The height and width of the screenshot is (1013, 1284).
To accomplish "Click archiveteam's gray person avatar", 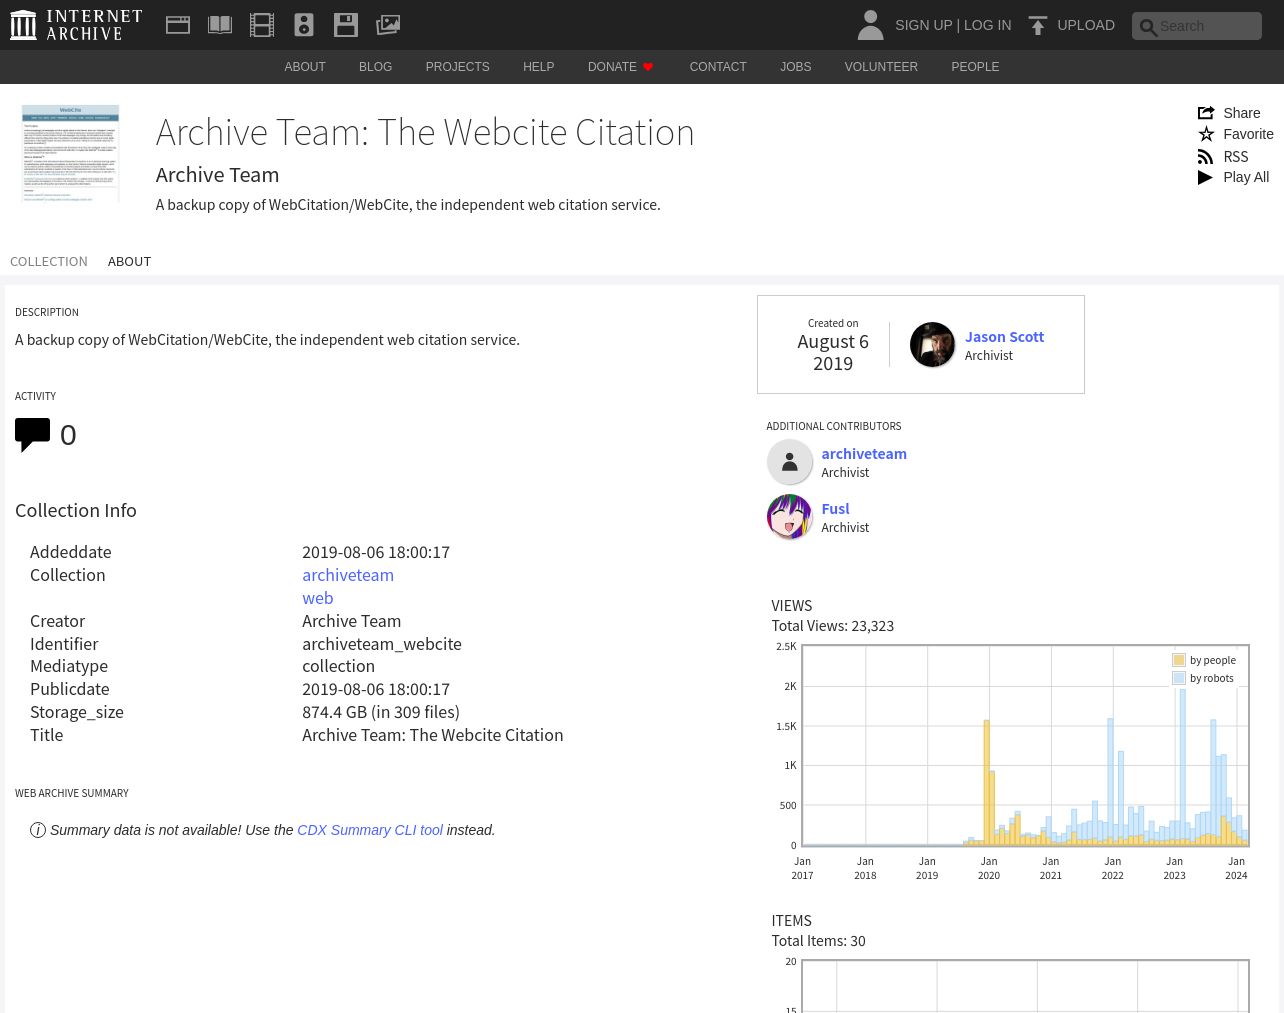I will (x=789, y=462).
